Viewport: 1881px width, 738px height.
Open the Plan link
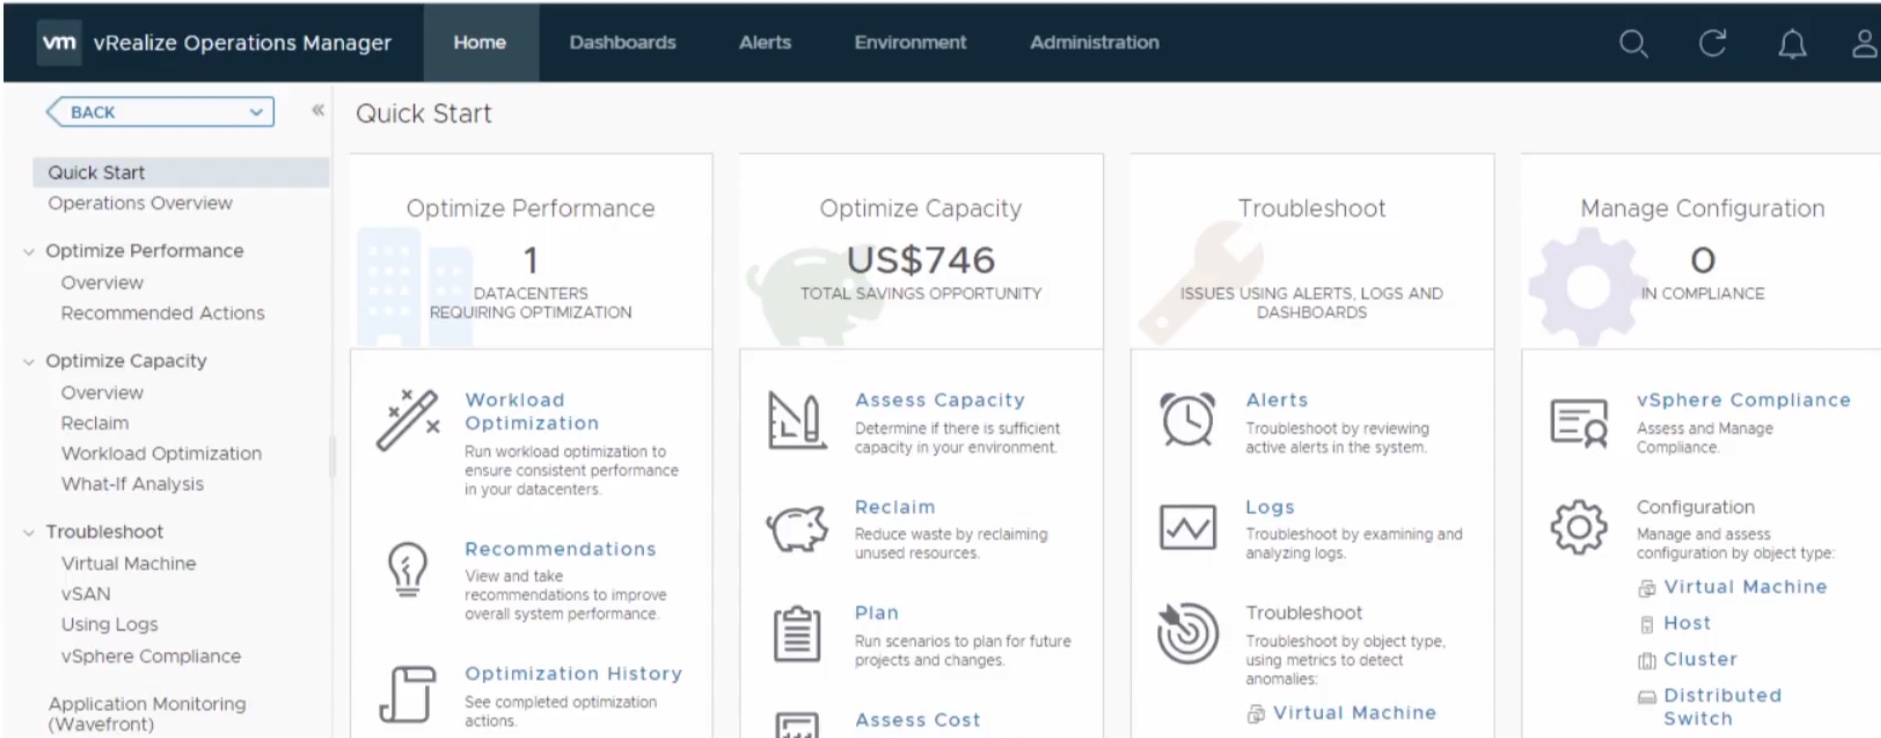point(877,613)
